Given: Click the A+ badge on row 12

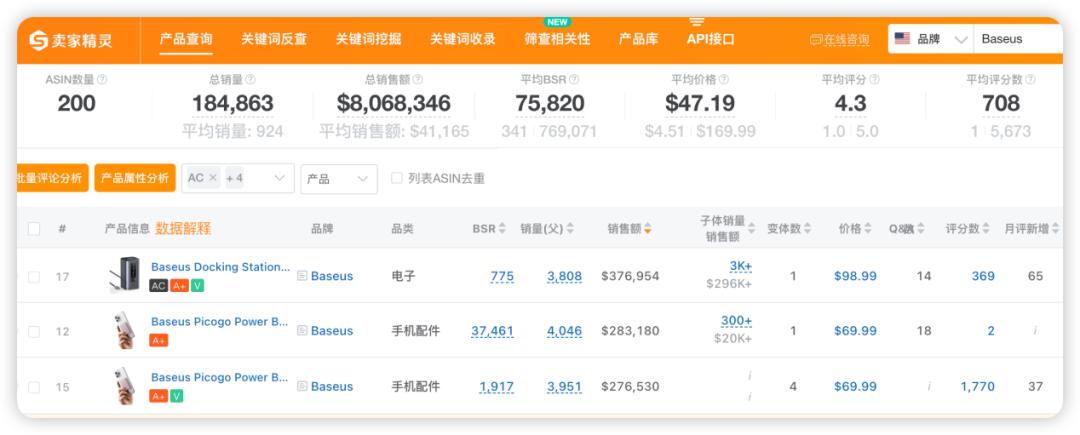Looking at the screenshot, I should coord(158,340).
